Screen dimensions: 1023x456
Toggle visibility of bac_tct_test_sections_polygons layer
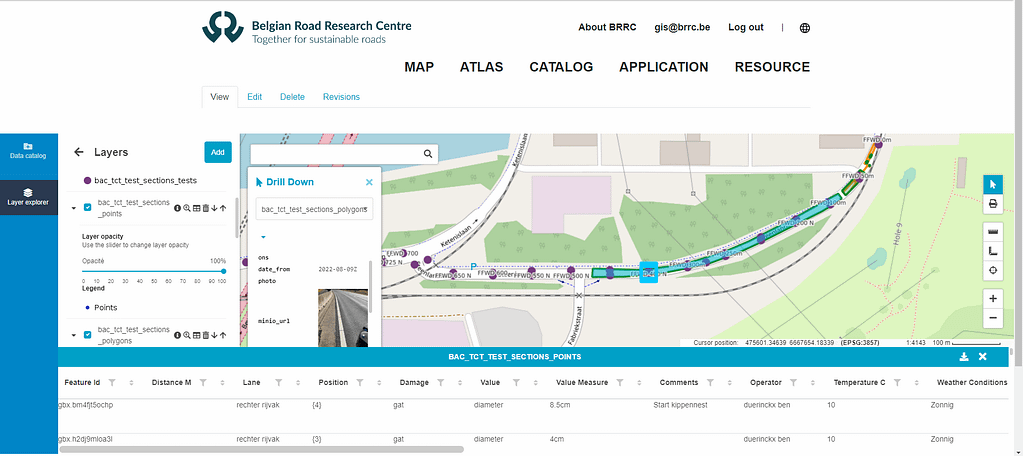pyautogui.click(x=88, y=335)
